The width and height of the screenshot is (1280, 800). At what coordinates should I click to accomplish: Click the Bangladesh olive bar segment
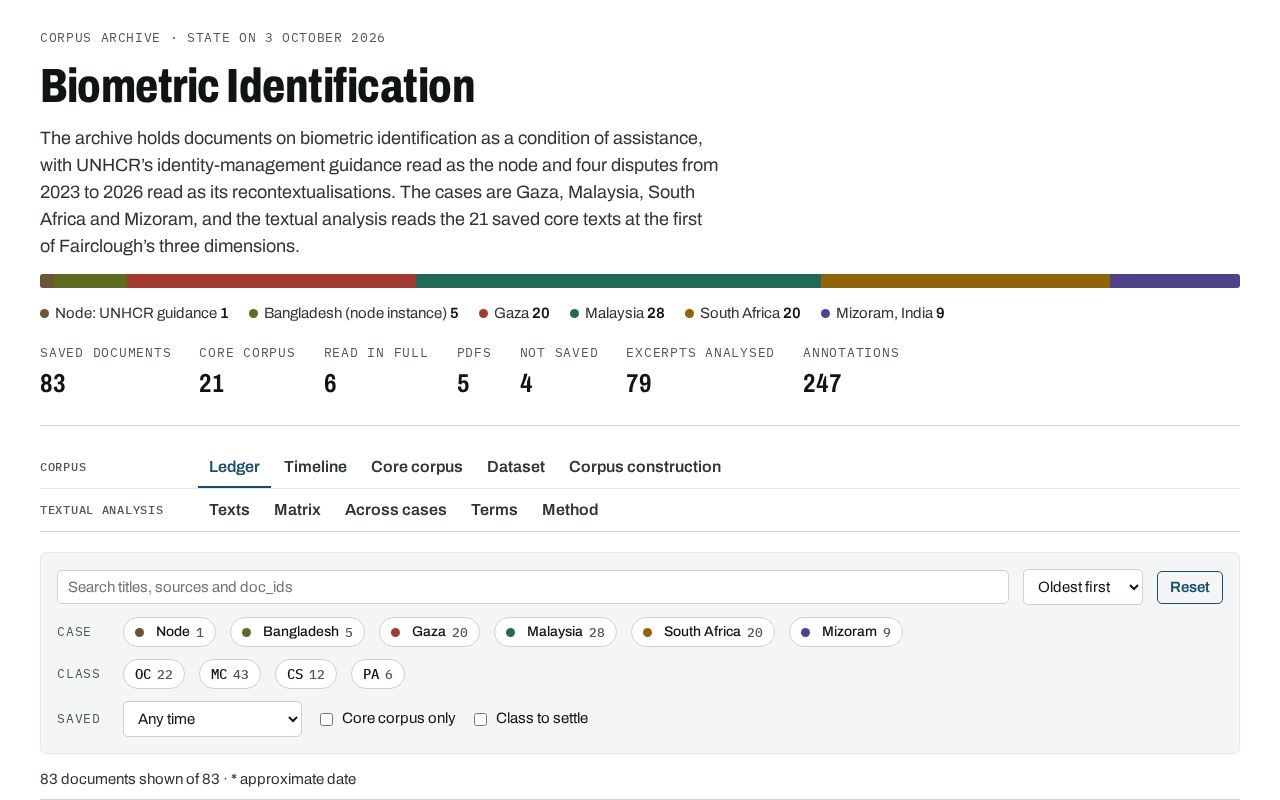[91, 281]
